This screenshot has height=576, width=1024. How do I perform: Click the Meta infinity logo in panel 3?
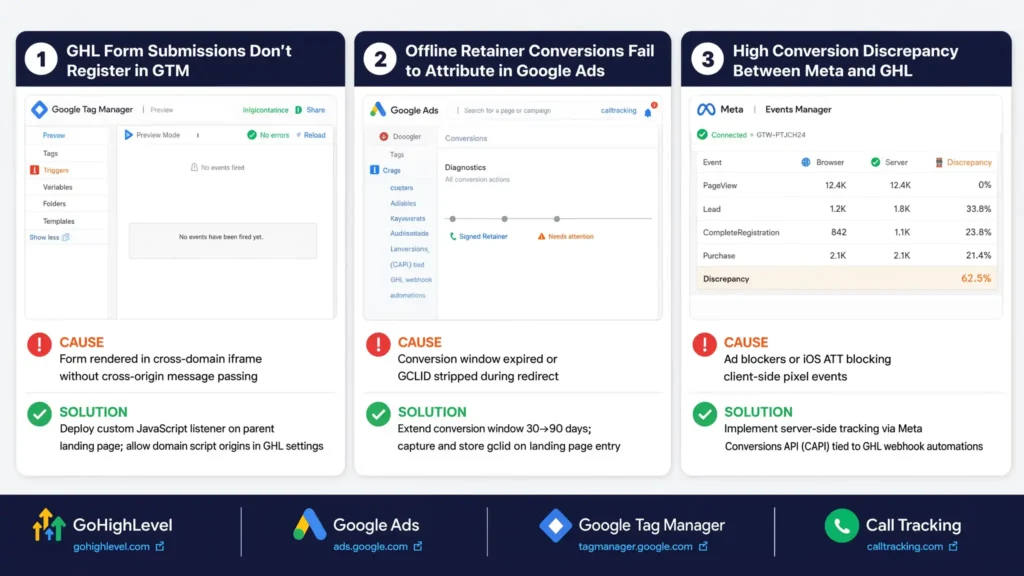[x=706, y=110]
